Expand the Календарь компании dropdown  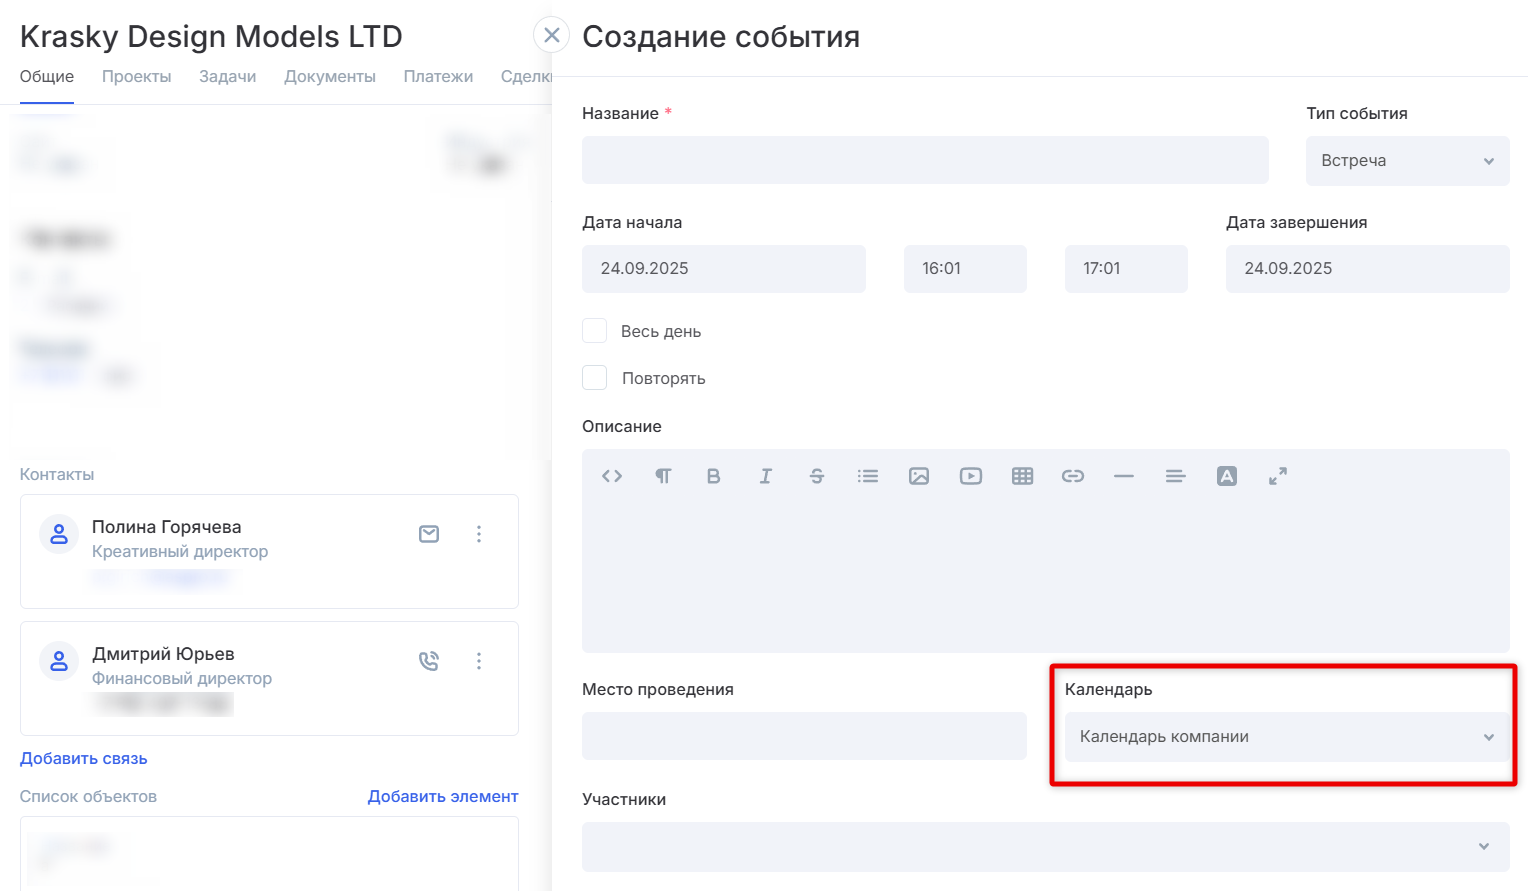click(1286, 737)
